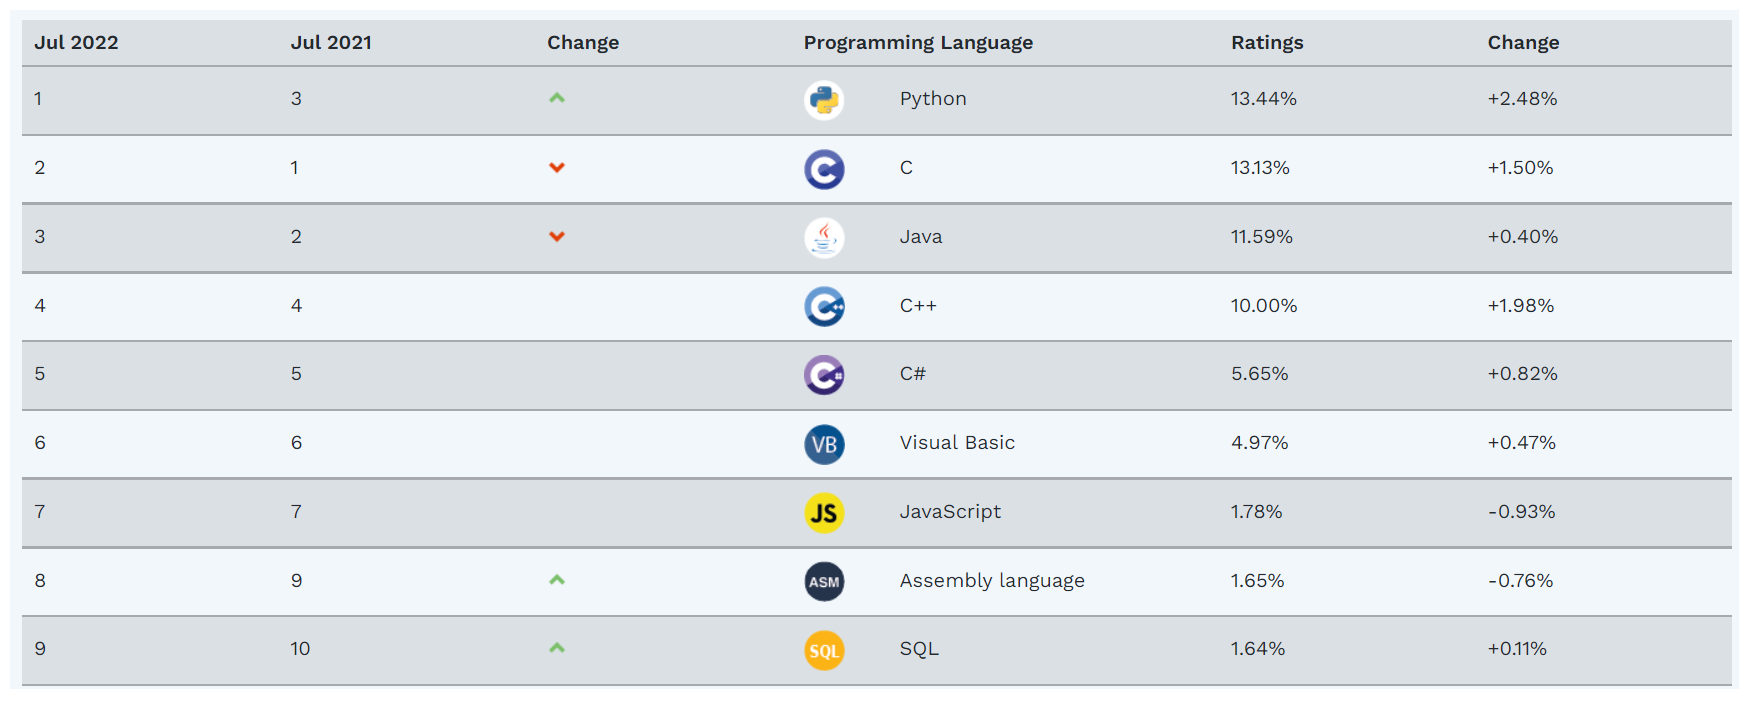Viewport: 1753px width, 701px height.
Task: Click the Jul 2022 column header
Action: pos(76,43)
